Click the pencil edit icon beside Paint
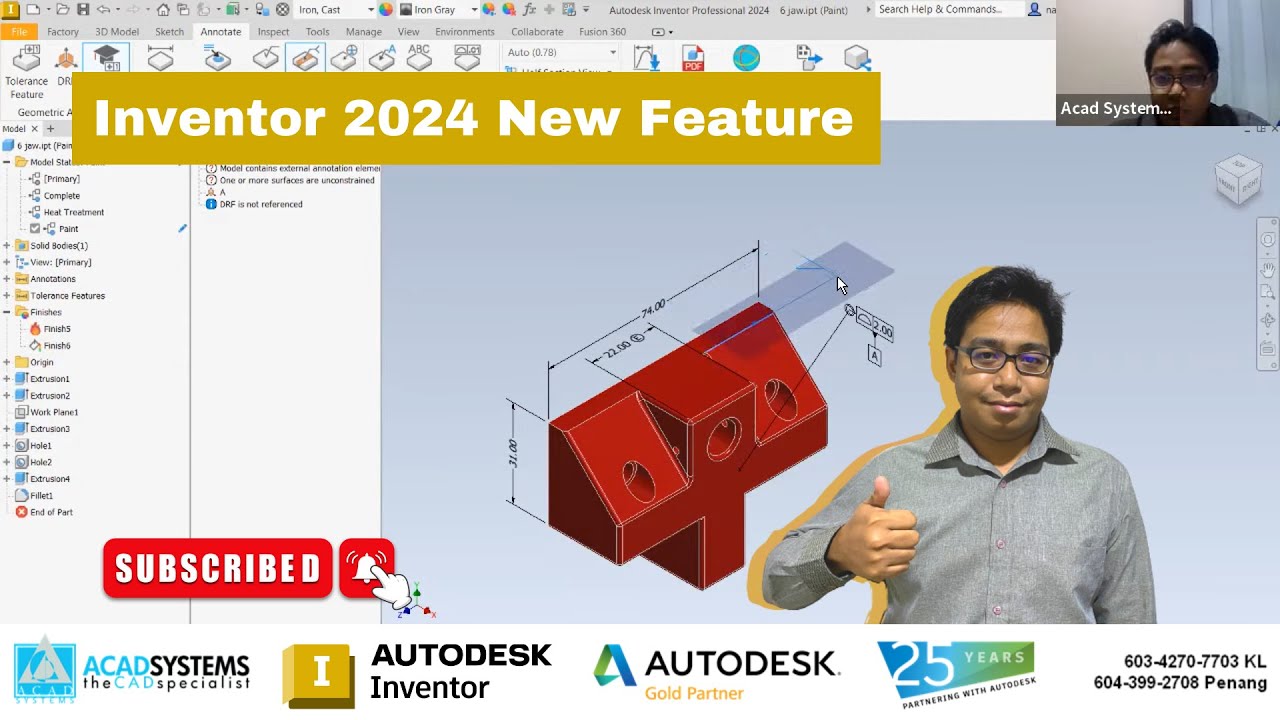 pos(182,228)
